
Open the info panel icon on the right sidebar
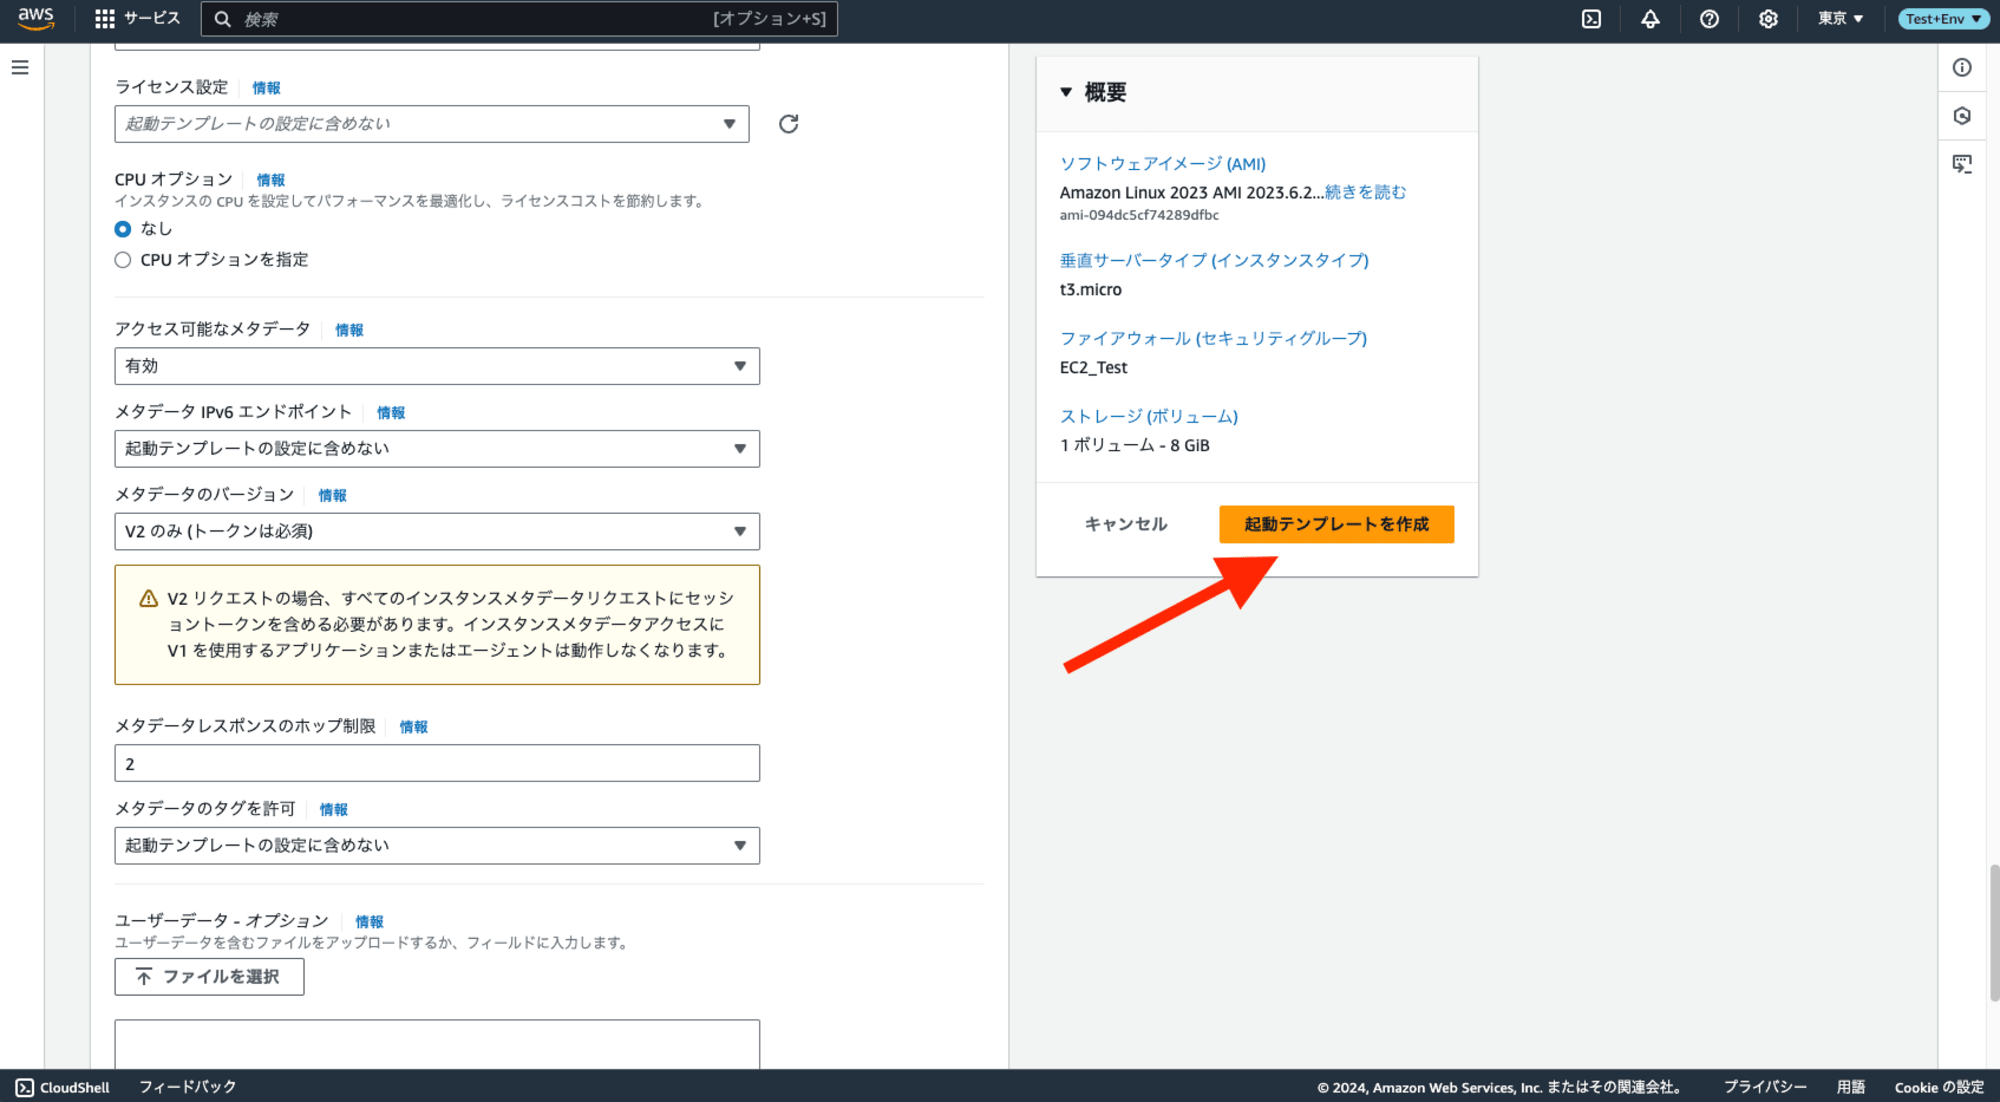[1962, 67]
